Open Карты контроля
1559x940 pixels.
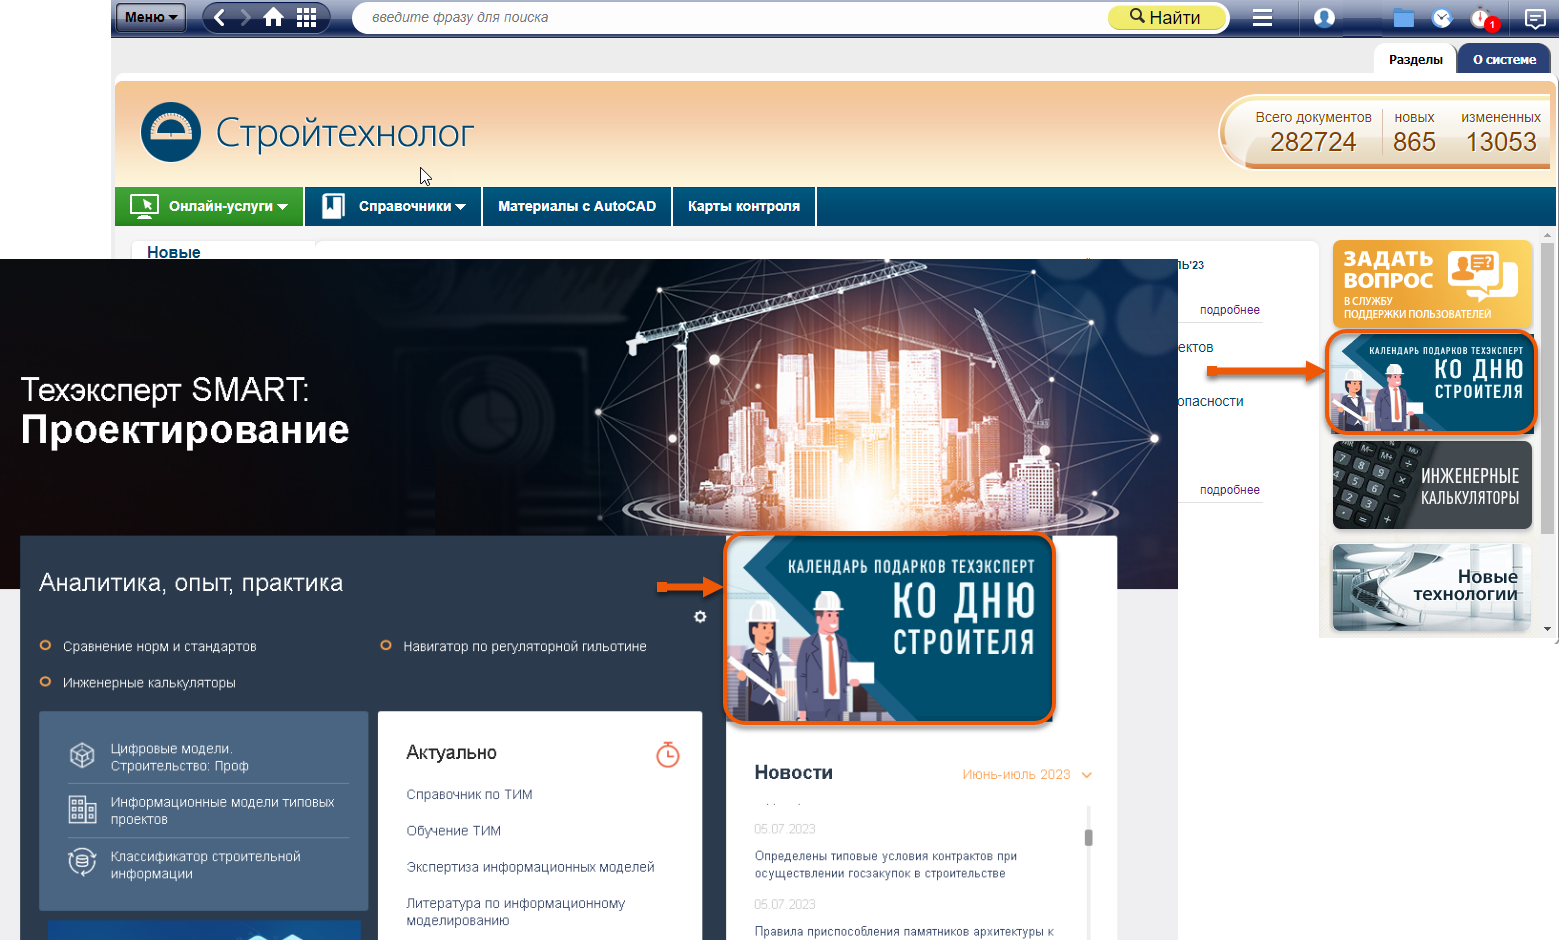point(744,206)
